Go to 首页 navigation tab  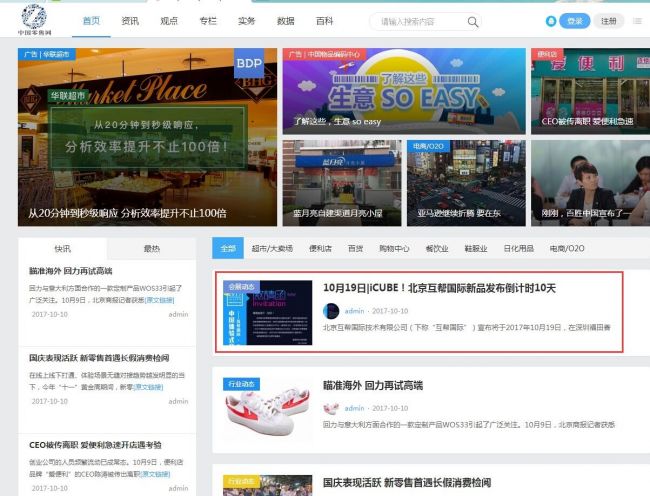point(91,21)
